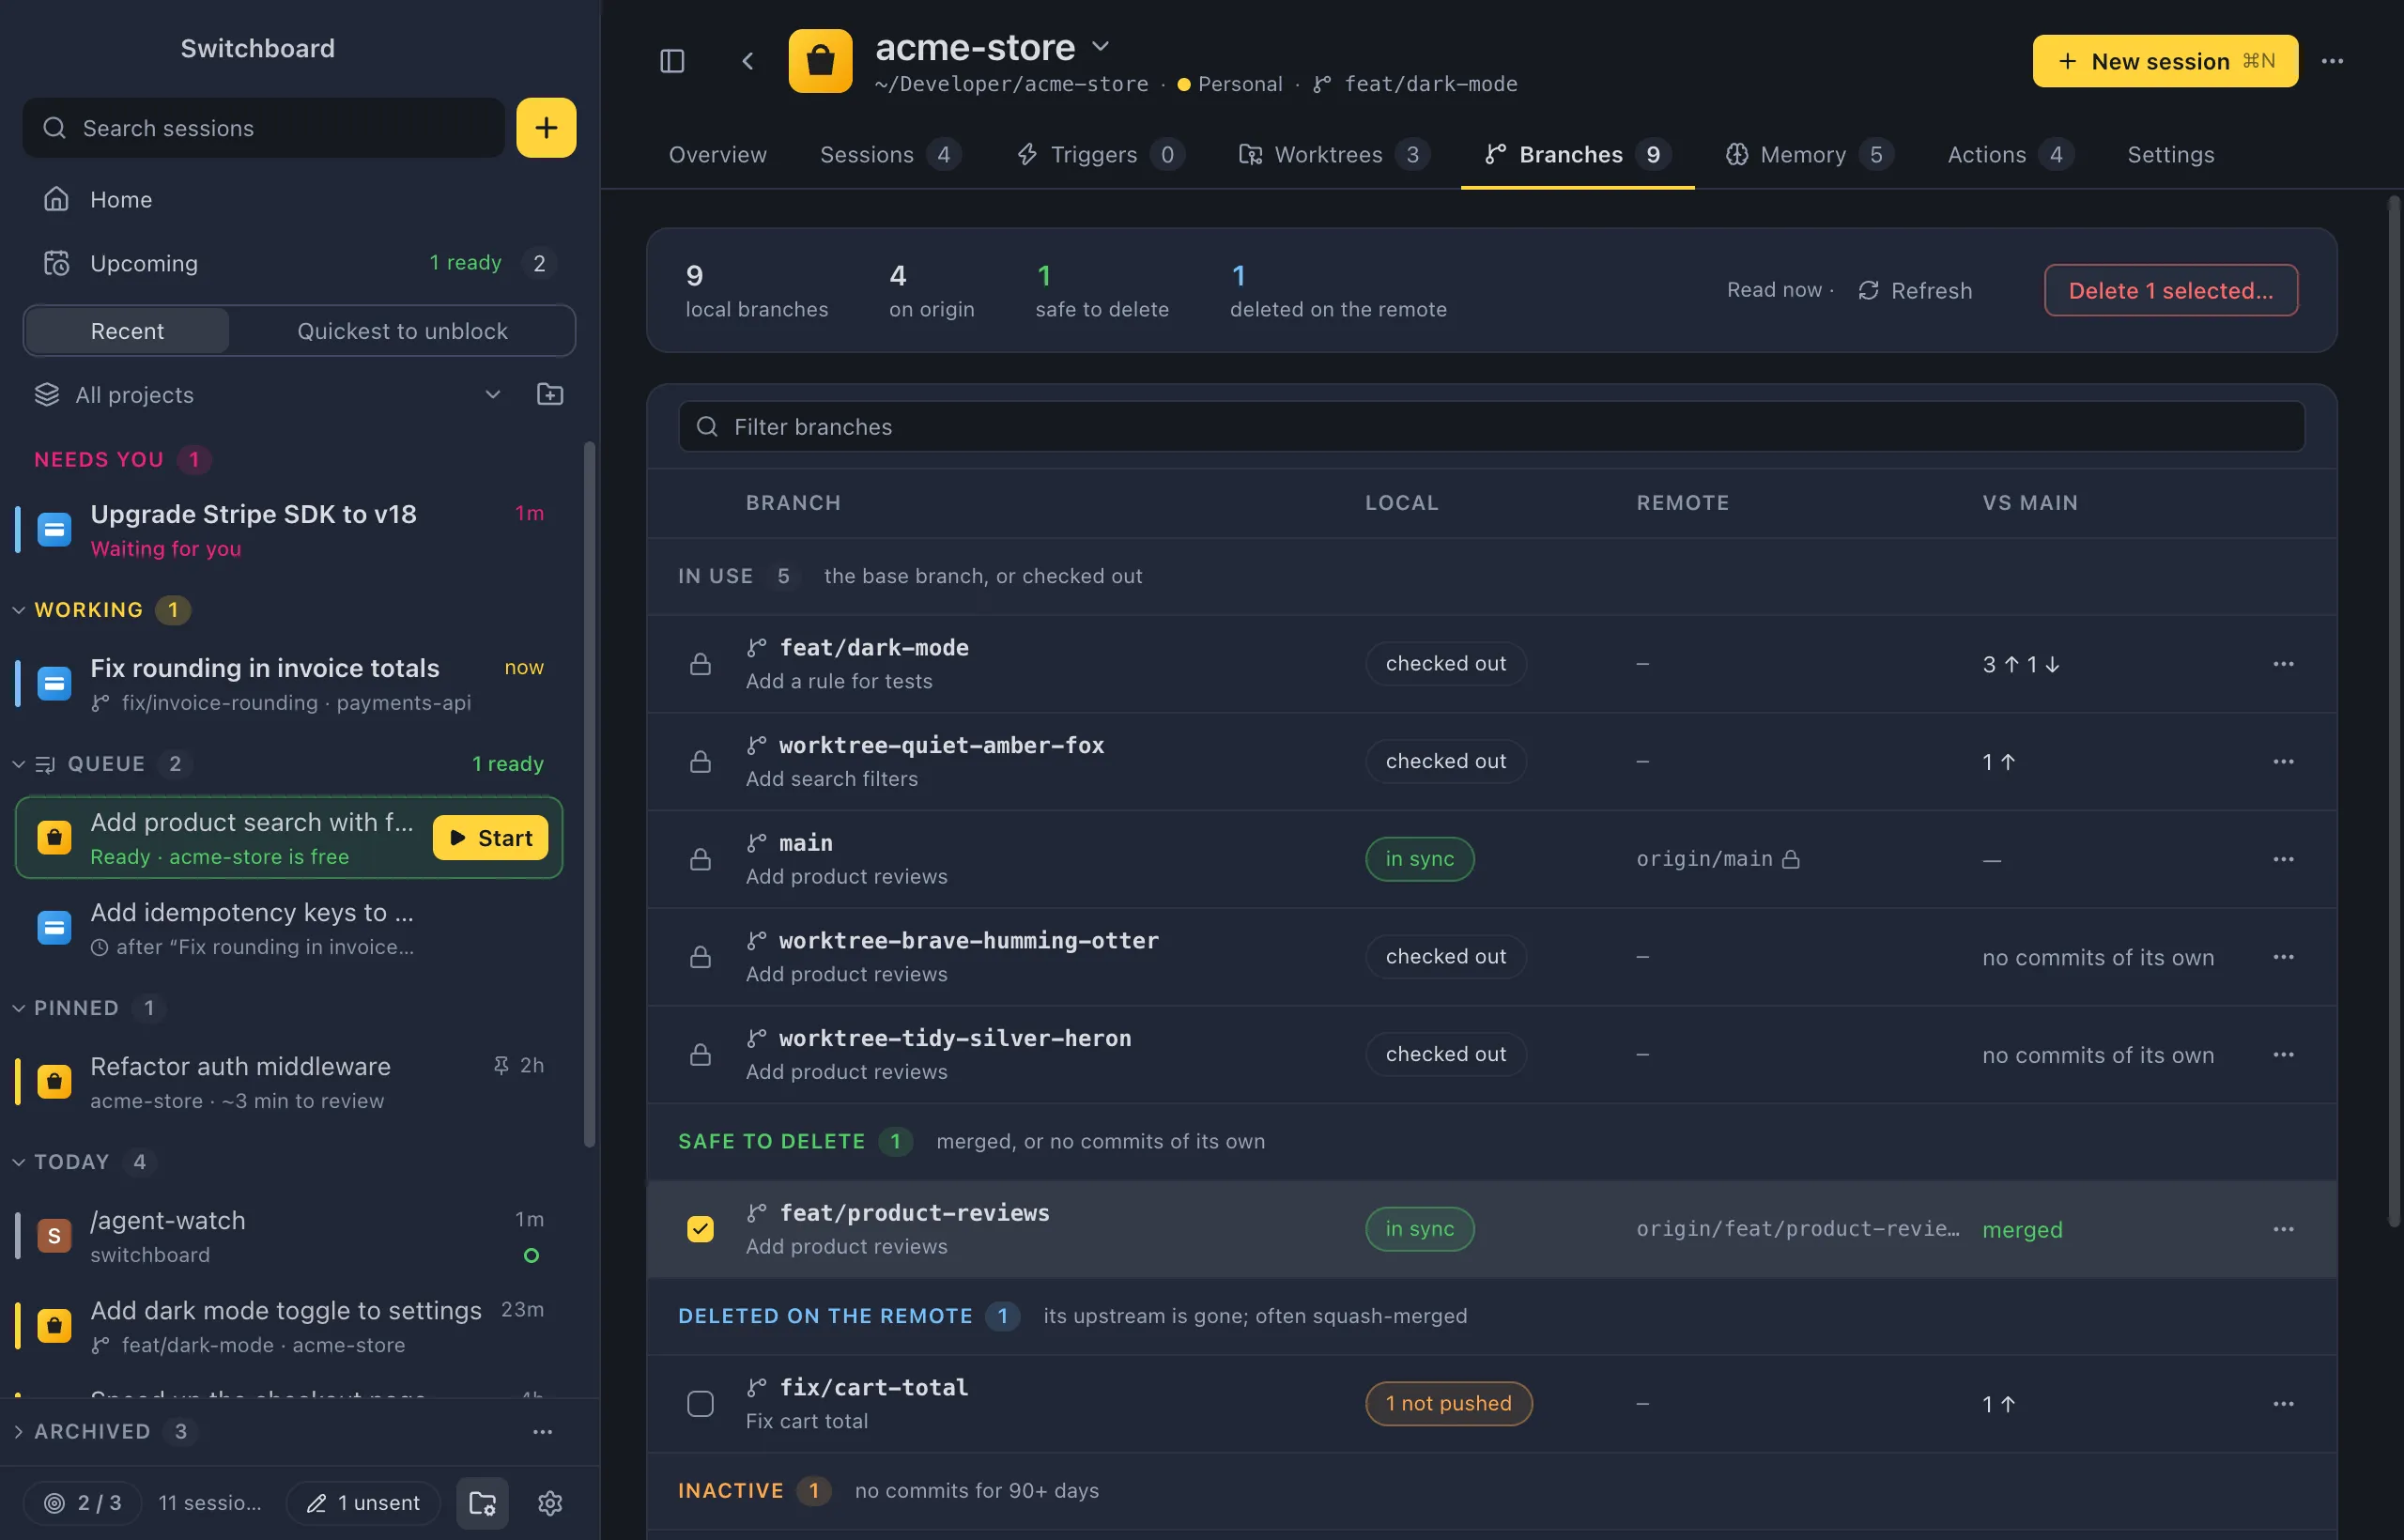2404x1540 pixels.
Task: Switch the list to Quickest to unblock
Action: (402, 331)
